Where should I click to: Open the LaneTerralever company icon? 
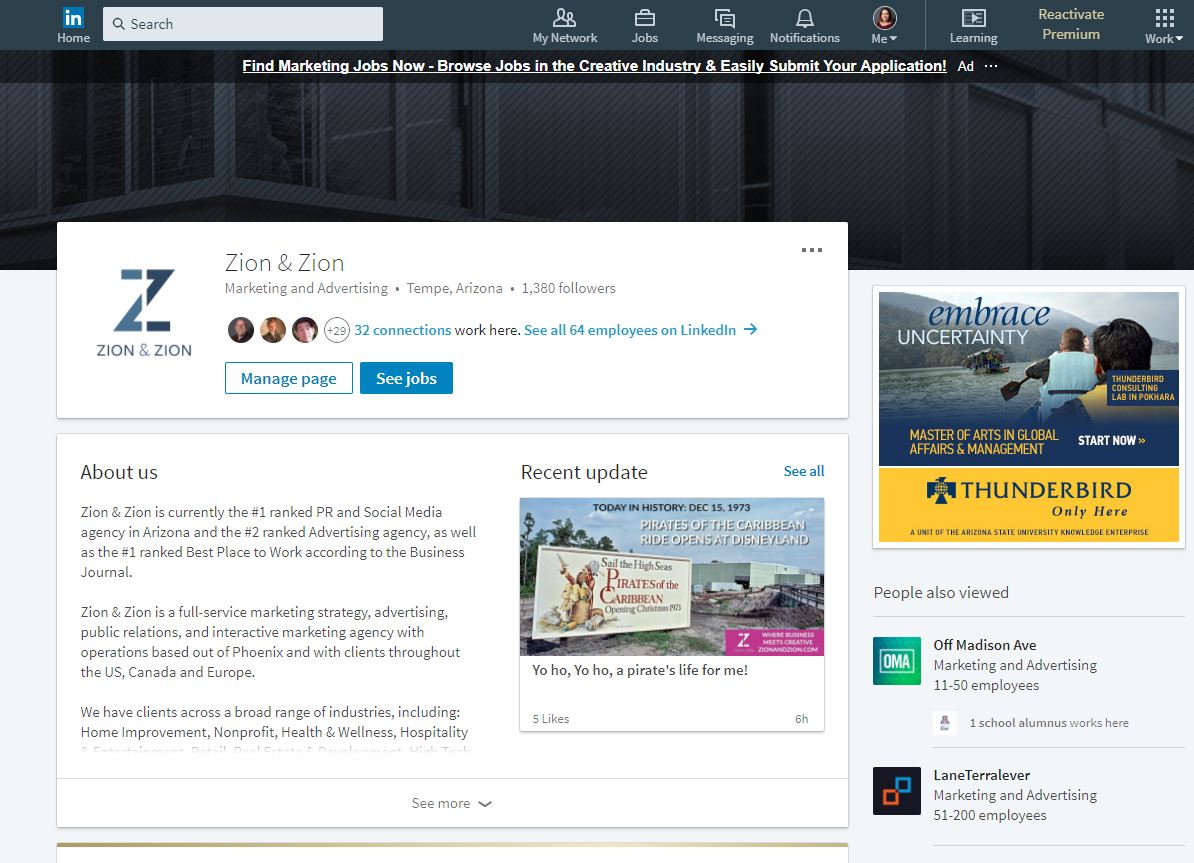896,791
